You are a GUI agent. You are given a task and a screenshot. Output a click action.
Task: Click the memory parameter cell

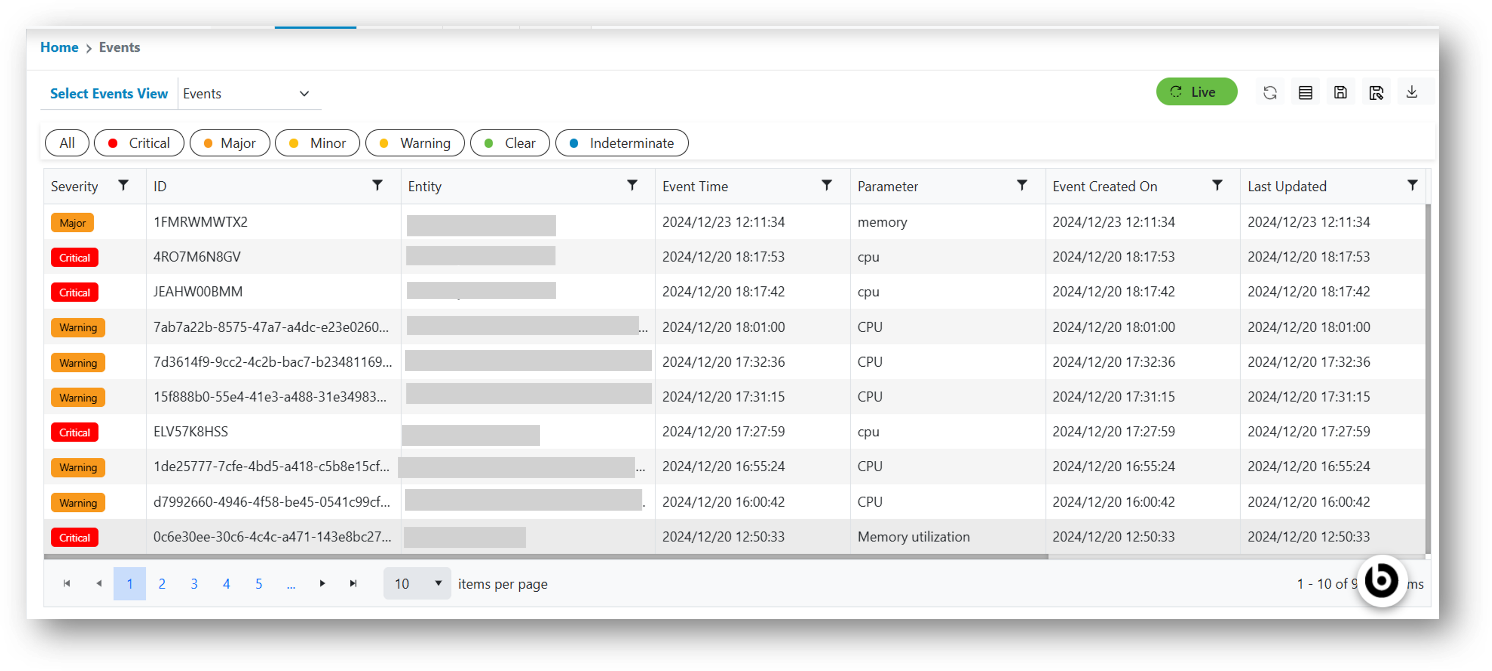(882, 222)
